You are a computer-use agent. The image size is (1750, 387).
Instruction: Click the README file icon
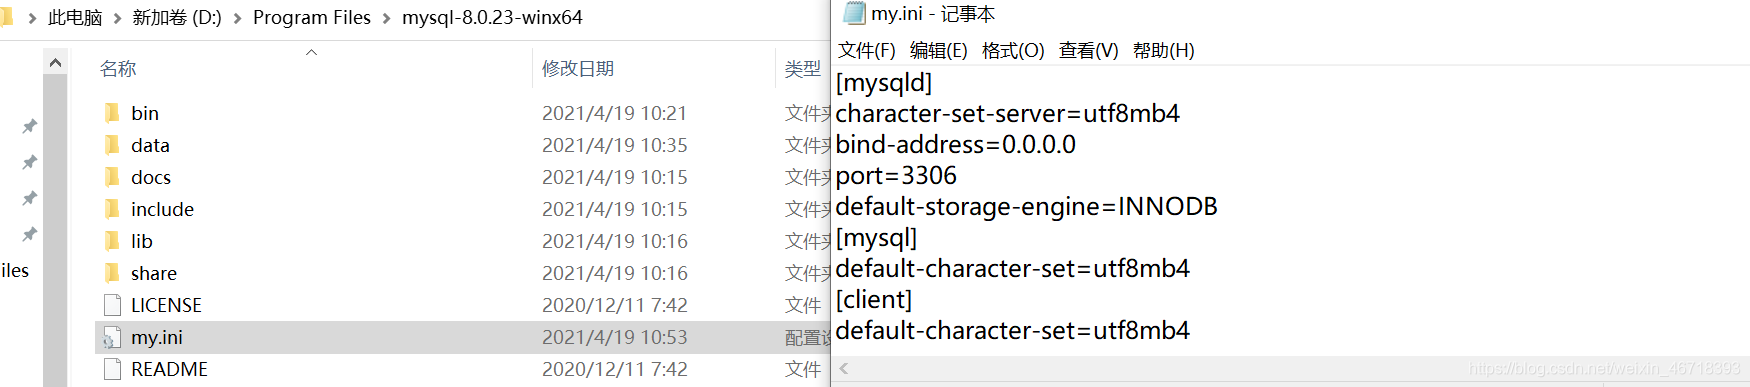coord(112,369)
